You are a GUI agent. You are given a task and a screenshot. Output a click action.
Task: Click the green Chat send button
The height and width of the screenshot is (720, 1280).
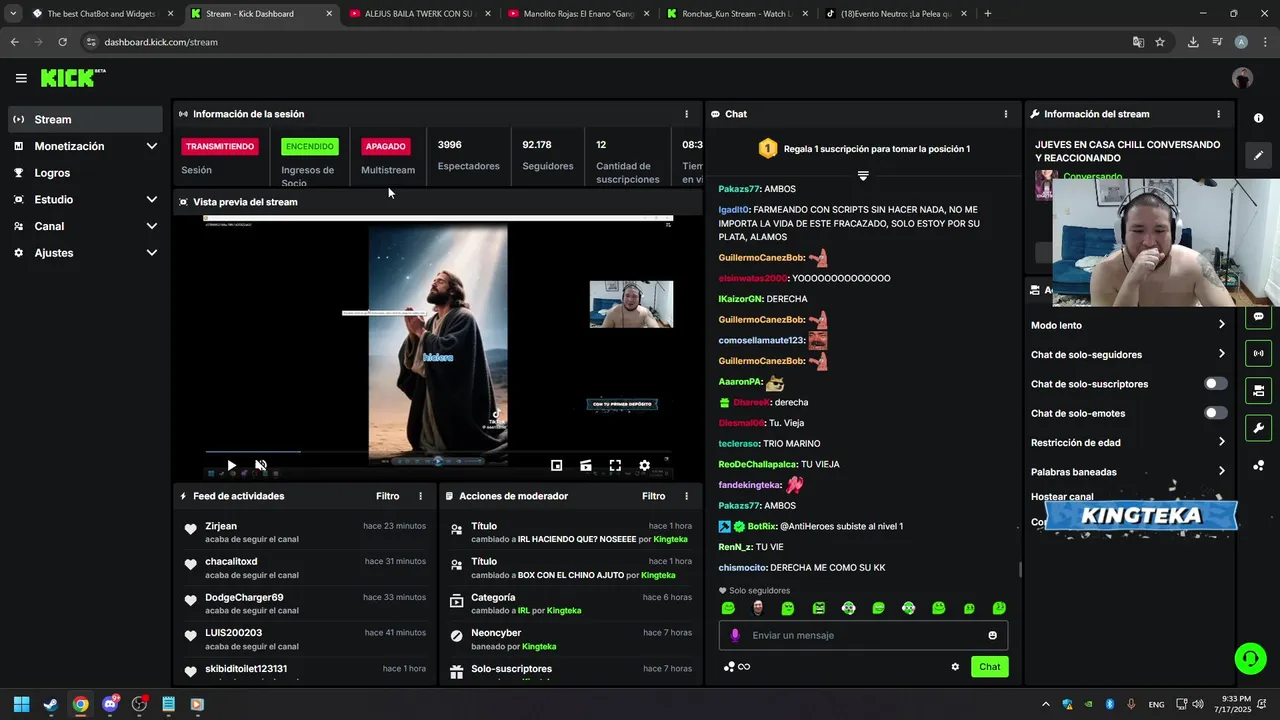coord(989,667)
